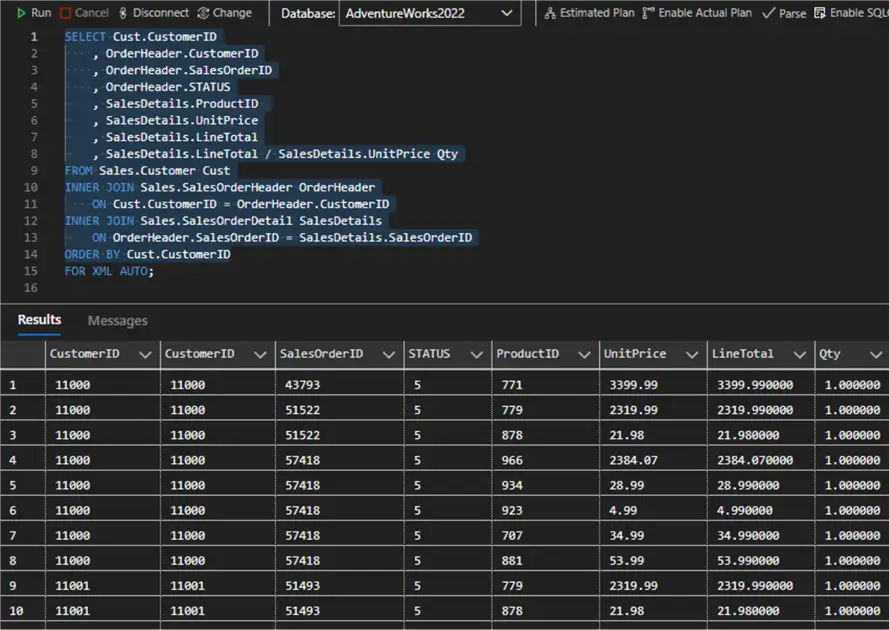Expand the SalesOrderID column filter arrow

388,354
